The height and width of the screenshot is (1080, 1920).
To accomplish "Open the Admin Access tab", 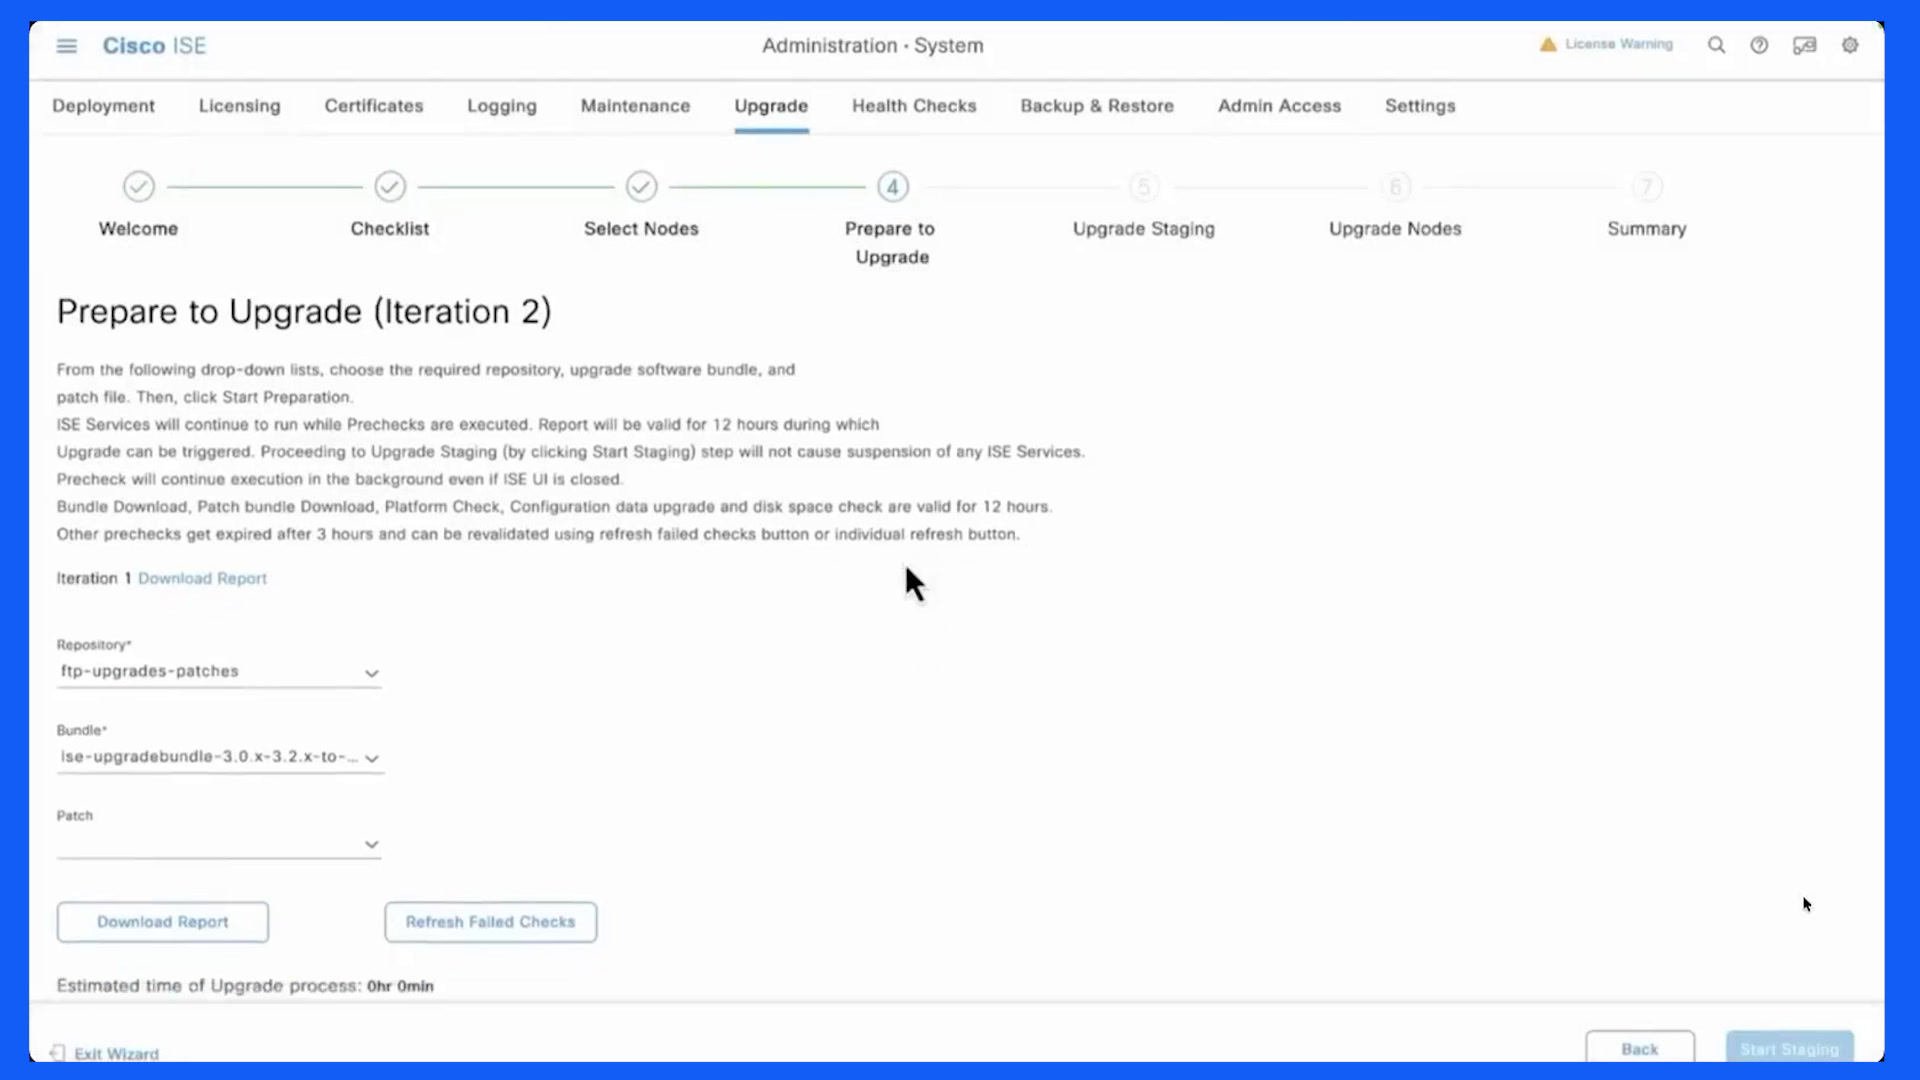I will (x=1279, y=106).
